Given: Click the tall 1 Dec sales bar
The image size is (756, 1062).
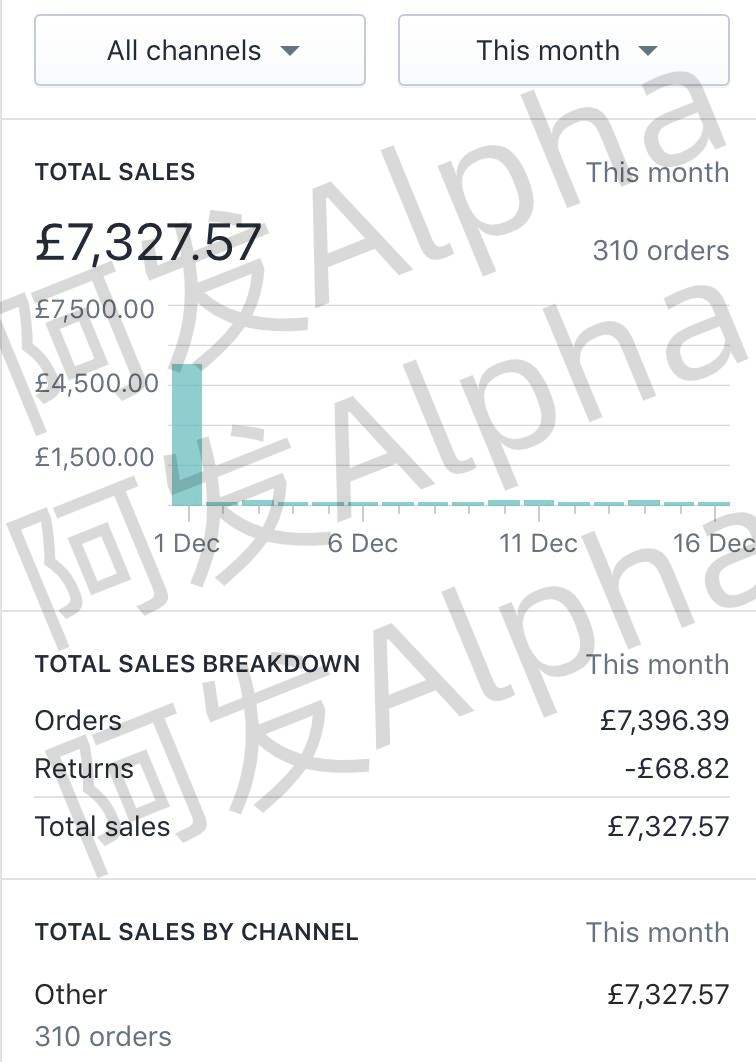Looking at the screenshot, I should pyautogui.click(x=187, y=435).
